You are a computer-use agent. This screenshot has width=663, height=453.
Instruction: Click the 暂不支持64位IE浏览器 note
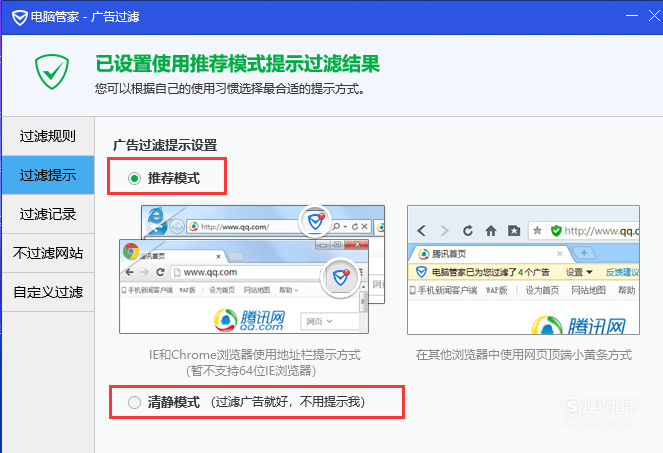click(x=251, y=371)
